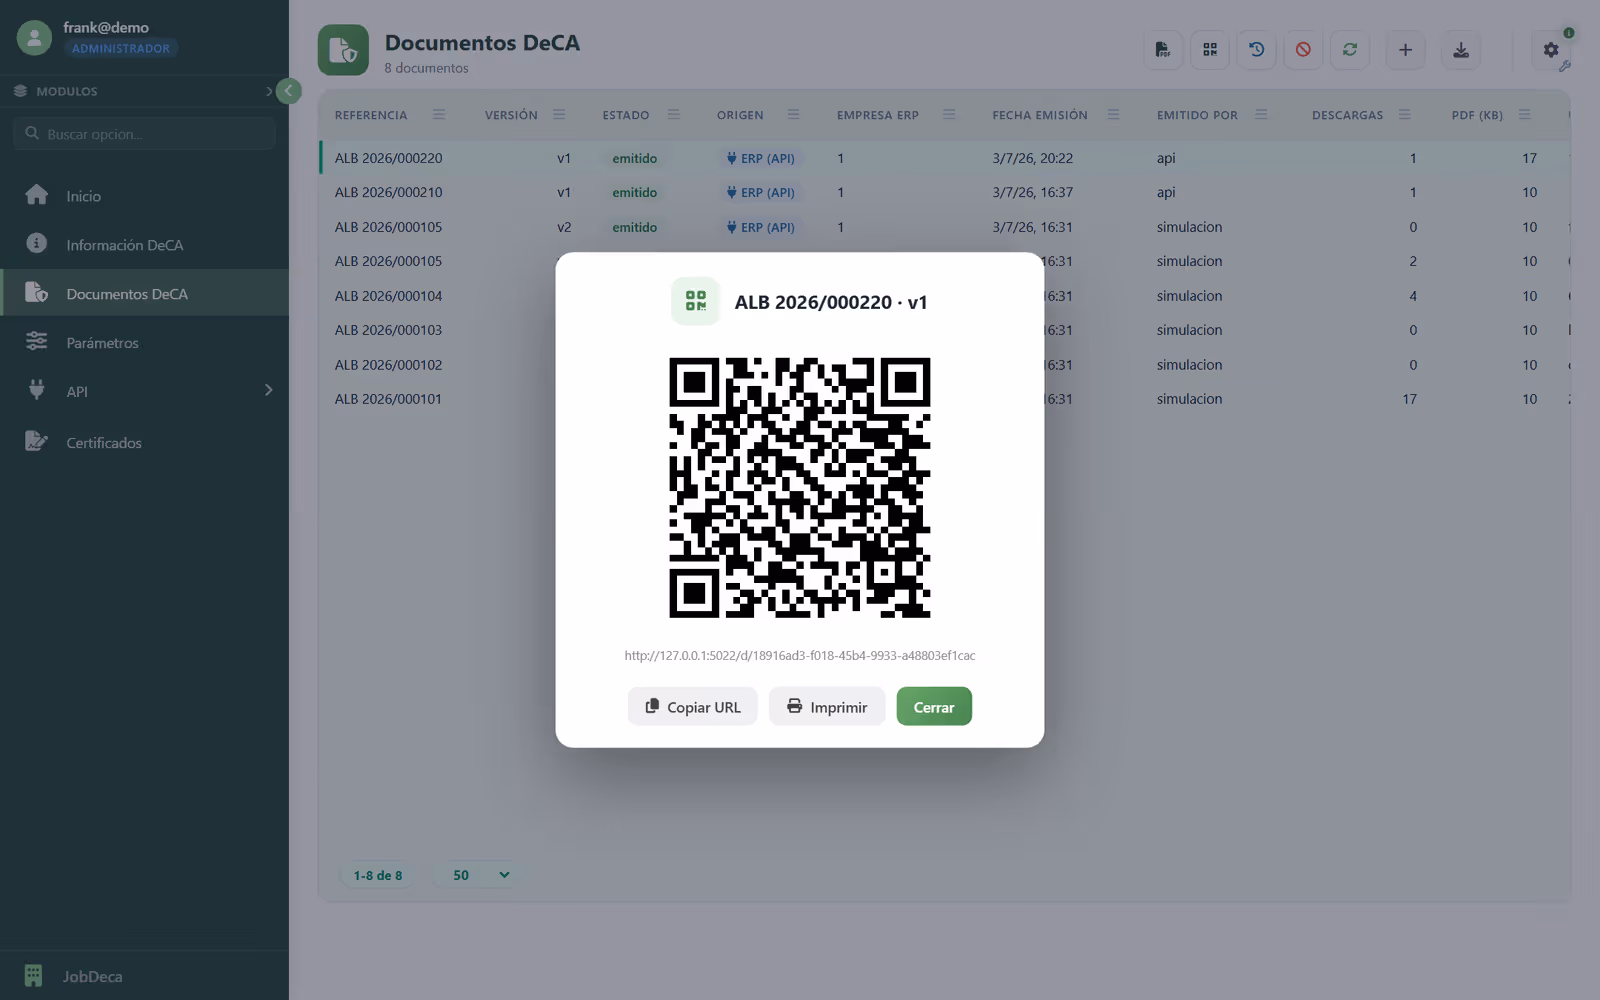Screen dimensions: 1600x1000
Task: Click the QR icon in dialog header
Action: (695, 301)
